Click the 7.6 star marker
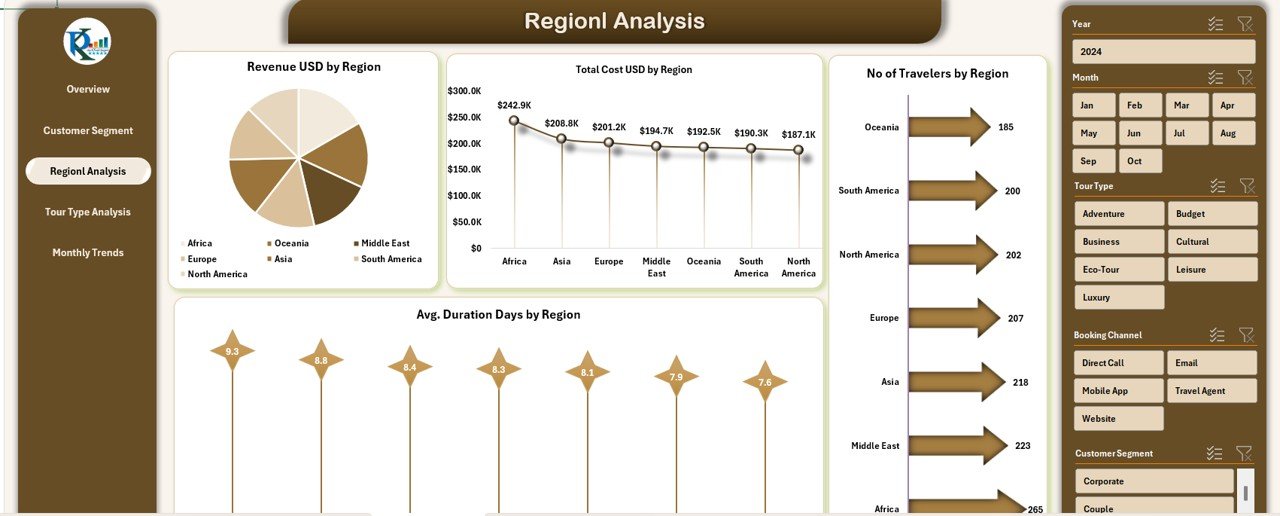The width and height of the screenshot is (1280, 516). (x=765, y=382)
